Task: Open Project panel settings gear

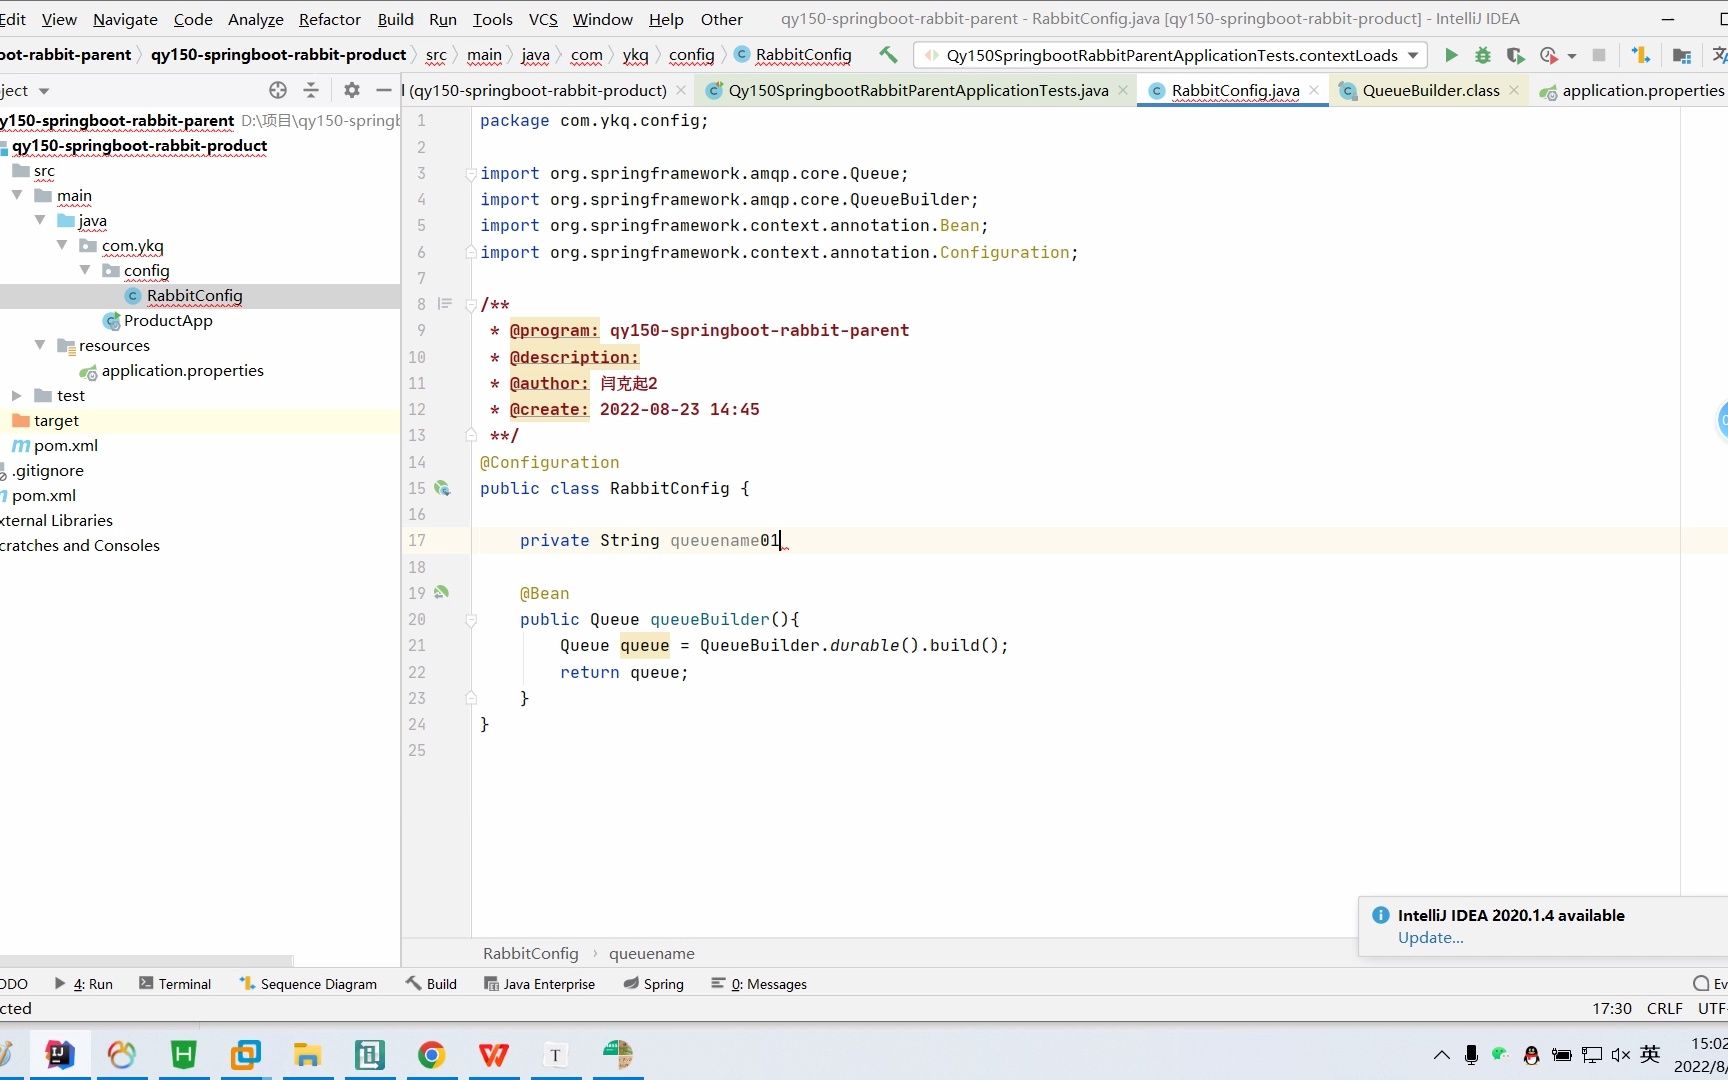Action: point(351,91)
